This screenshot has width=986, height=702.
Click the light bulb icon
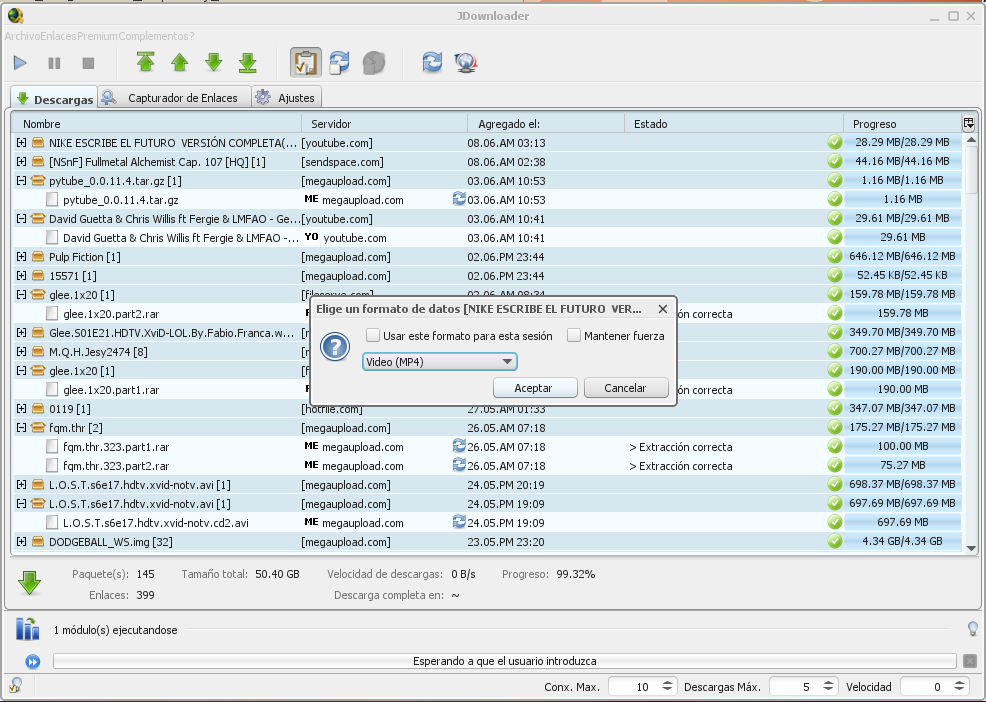pyautogui.click(x=972, y=628)
